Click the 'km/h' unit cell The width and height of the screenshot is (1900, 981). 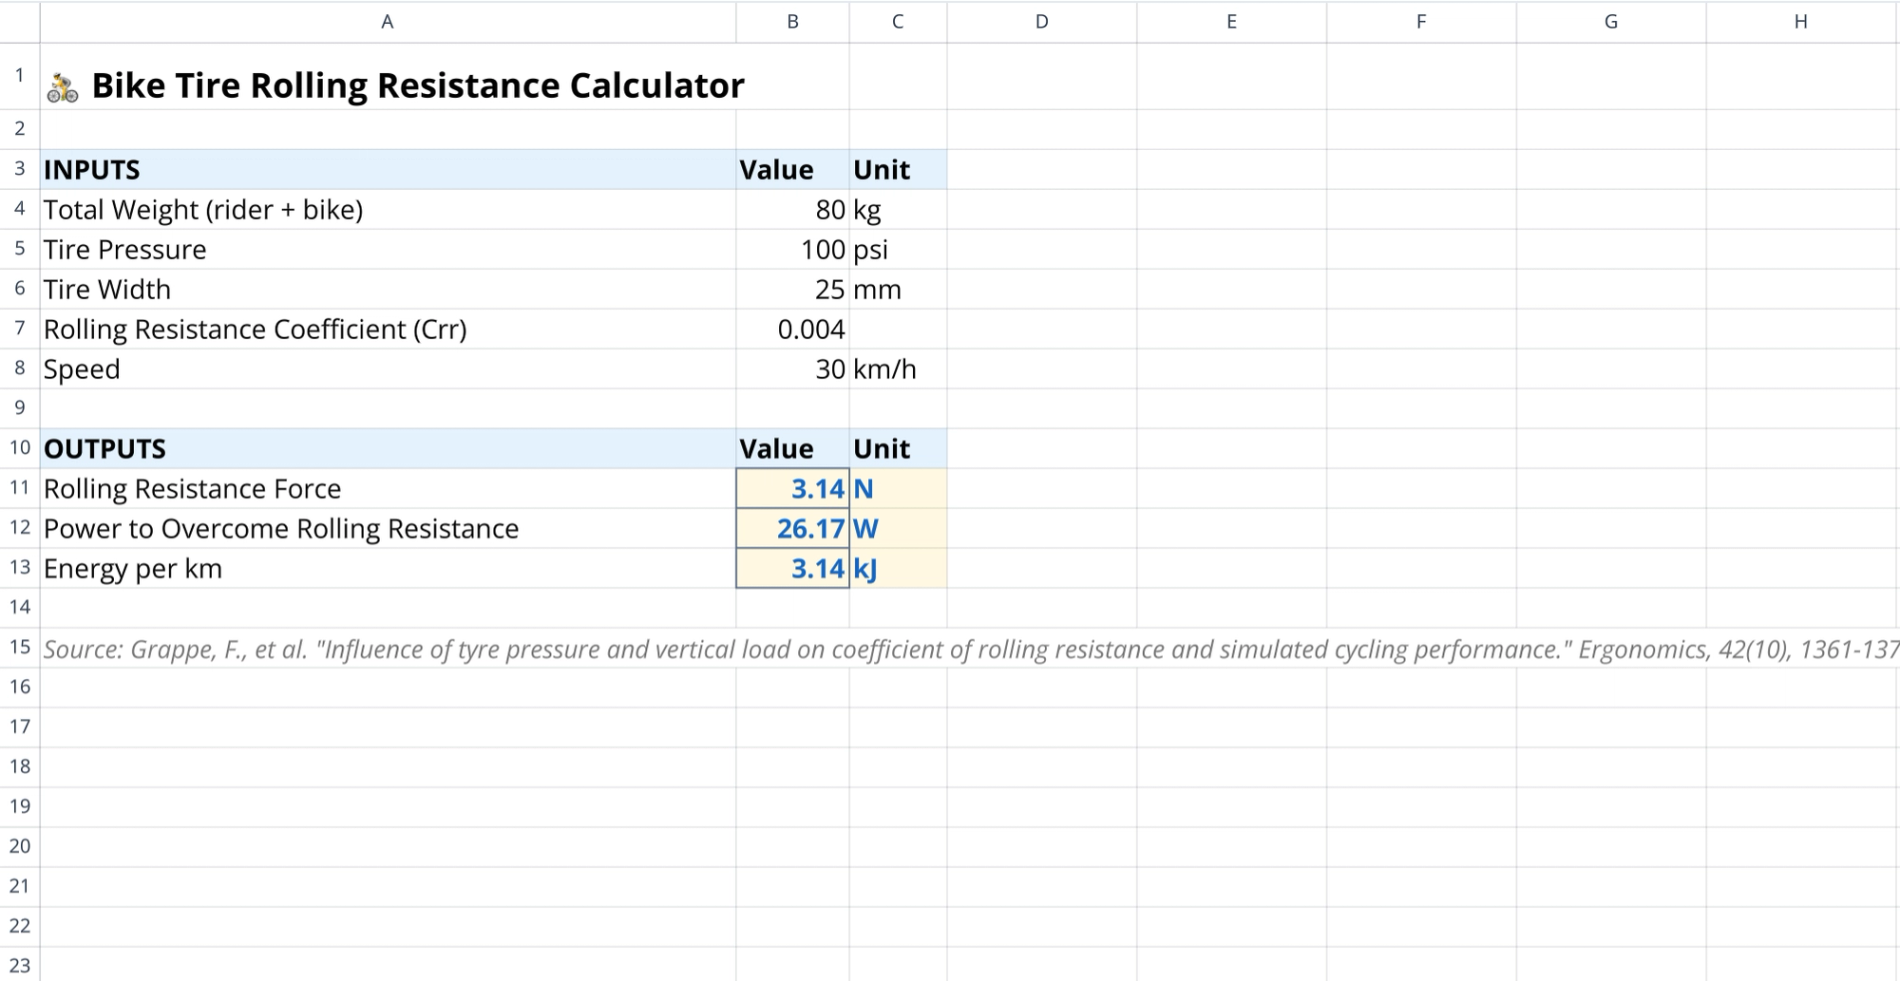click(898, 370)
